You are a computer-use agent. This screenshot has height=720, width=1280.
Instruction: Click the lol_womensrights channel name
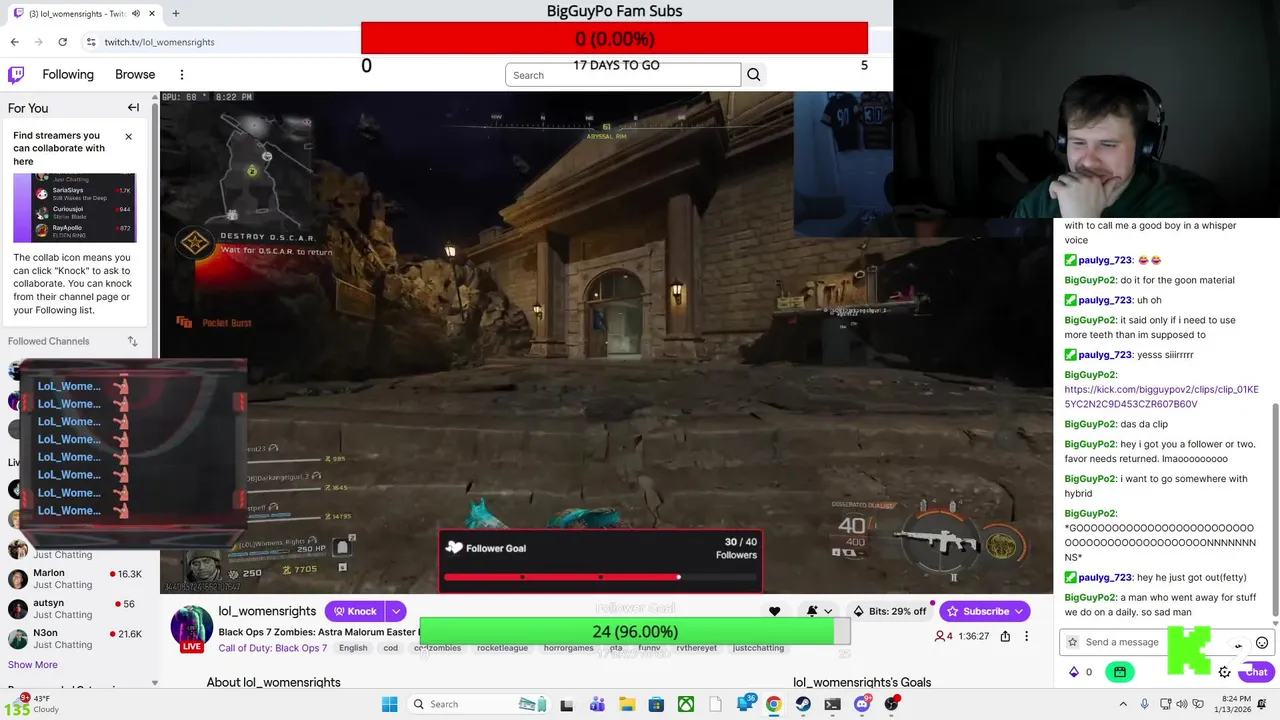[x=267, y=611]
